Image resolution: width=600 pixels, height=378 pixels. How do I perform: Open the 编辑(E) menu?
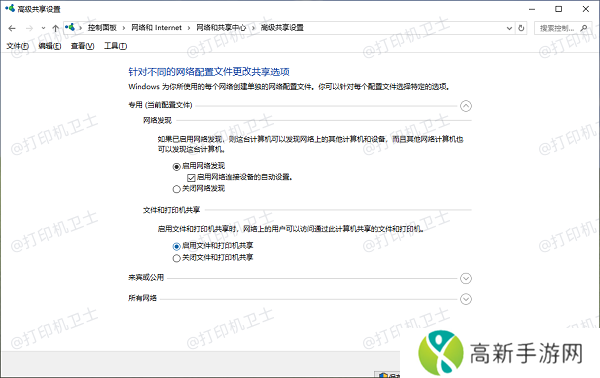coord(50,46)
